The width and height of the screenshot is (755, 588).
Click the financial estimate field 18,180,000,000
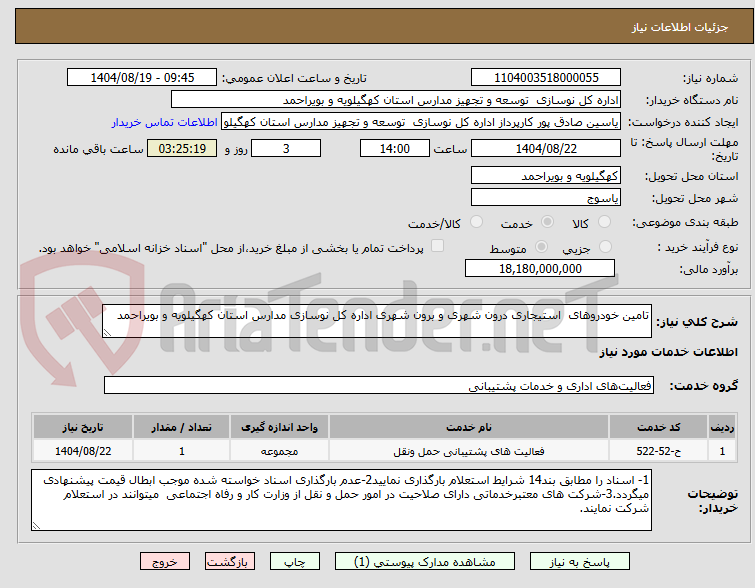click(540, 268)
